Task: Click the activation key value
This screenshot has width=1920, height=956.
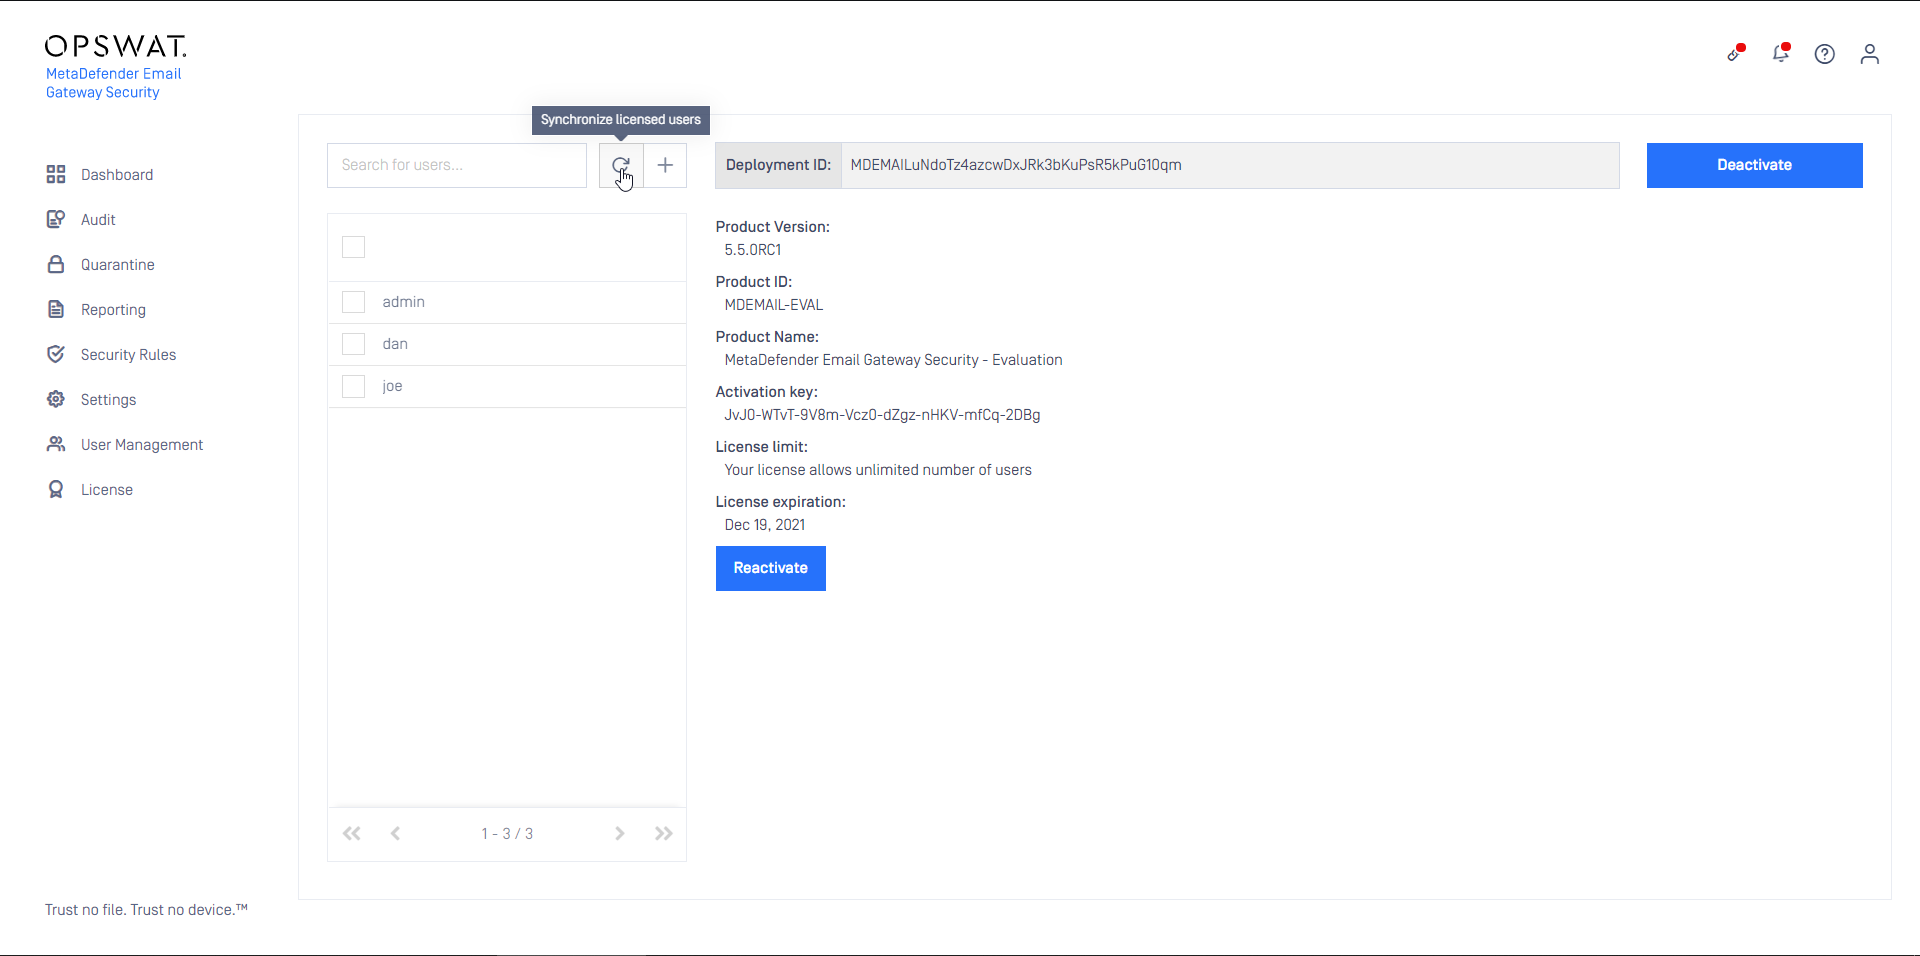Action: pos(882,415)
